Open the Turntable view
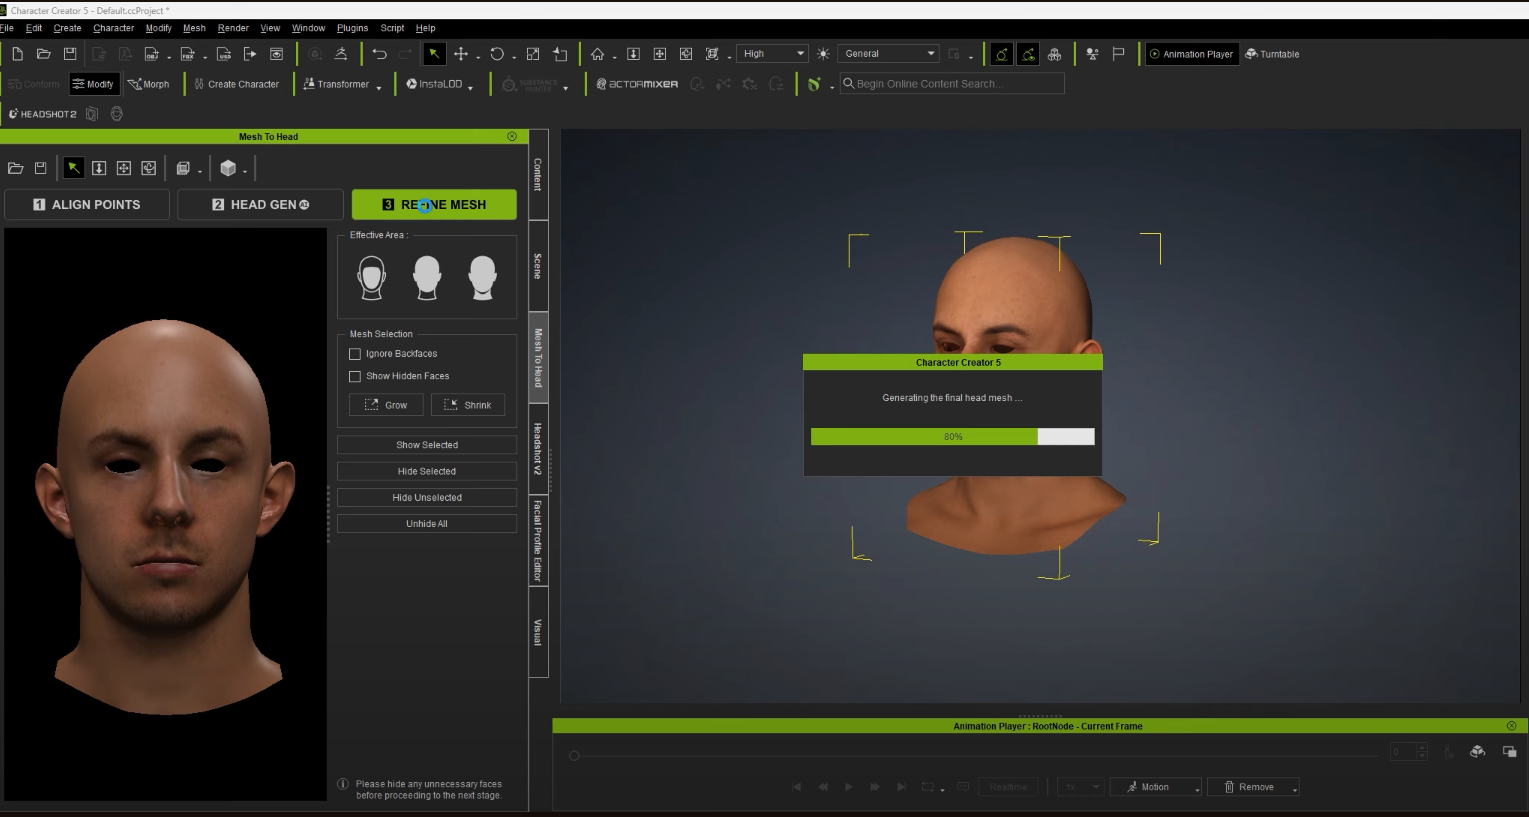Image resolution: width=1529 pixels, height=817 pixels. pyautogui.click(x=1272, y=54)
